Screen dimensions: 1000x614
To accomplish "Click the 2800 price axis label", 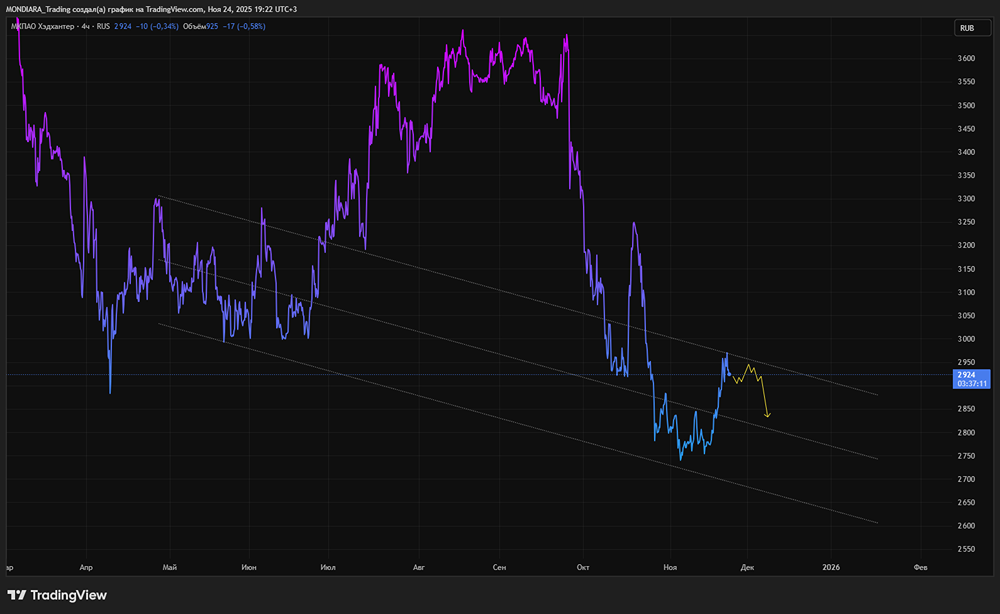I will point(966,433).
